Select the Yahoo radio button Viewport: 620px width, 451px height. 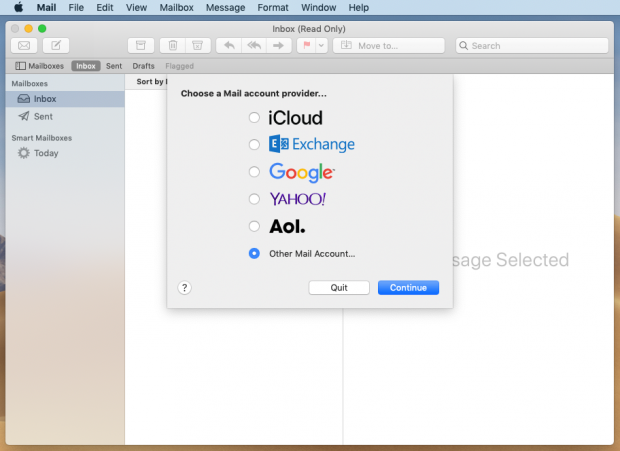(254, 199)
